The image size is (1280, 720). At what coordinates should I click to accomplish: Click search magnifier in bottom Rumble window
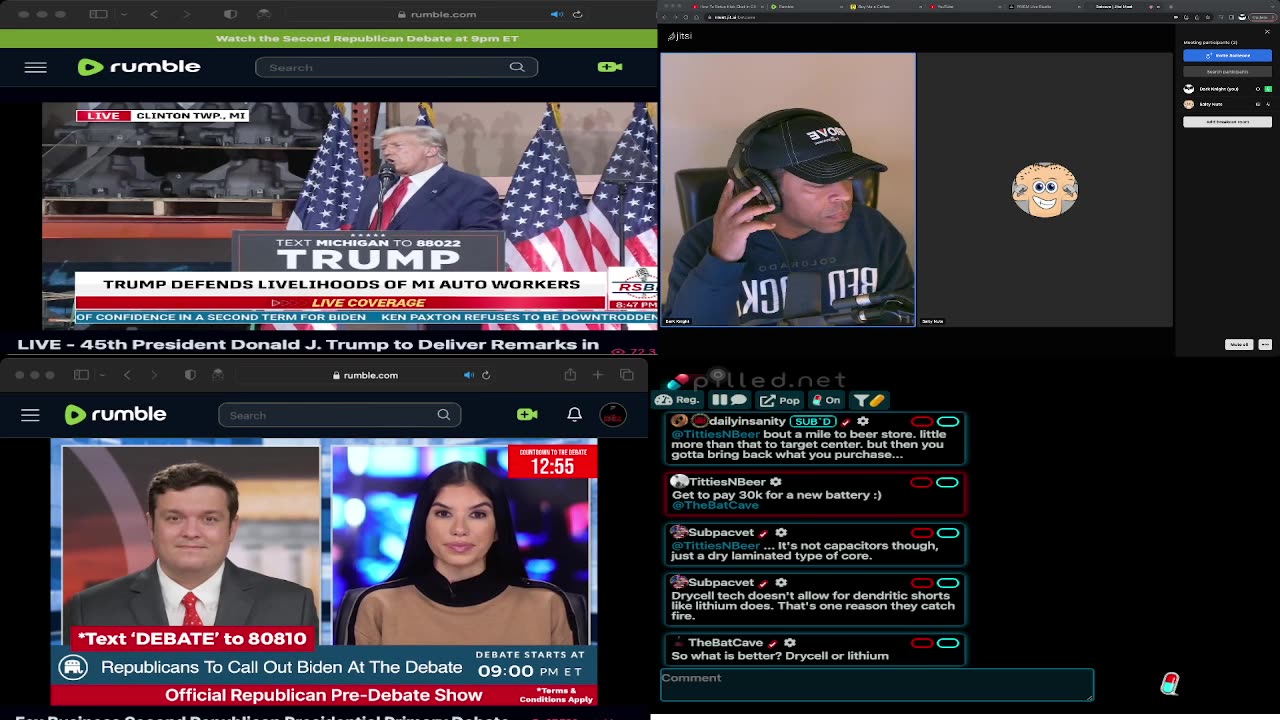click(444, 415)
